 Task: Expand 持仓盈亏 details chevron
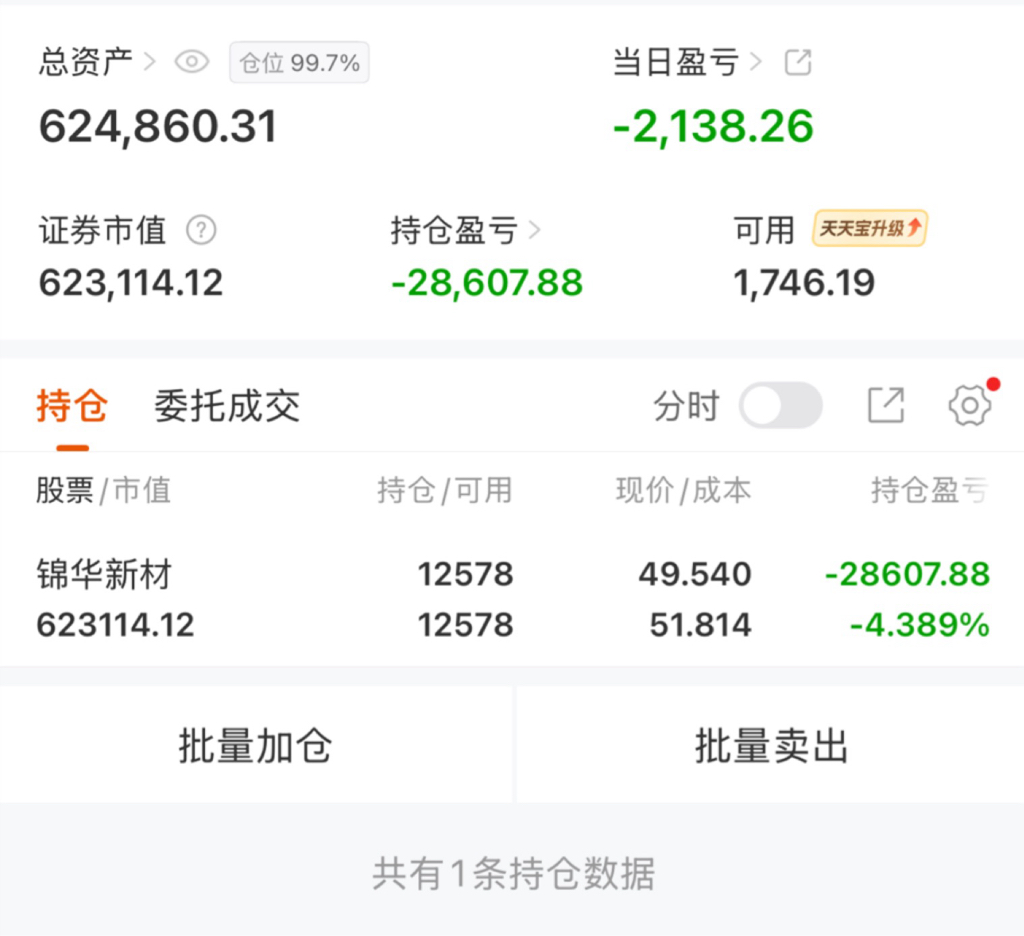[x=534, y=231]
